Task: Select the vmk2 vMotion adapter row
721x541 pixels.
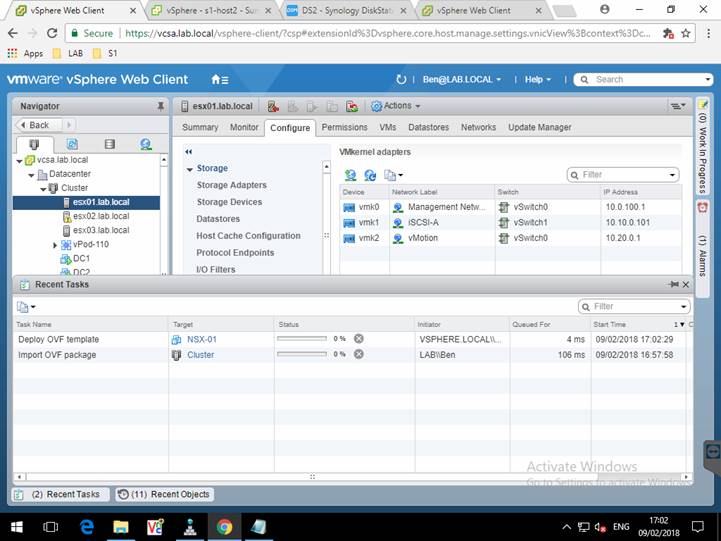Action: pos(510,238)
